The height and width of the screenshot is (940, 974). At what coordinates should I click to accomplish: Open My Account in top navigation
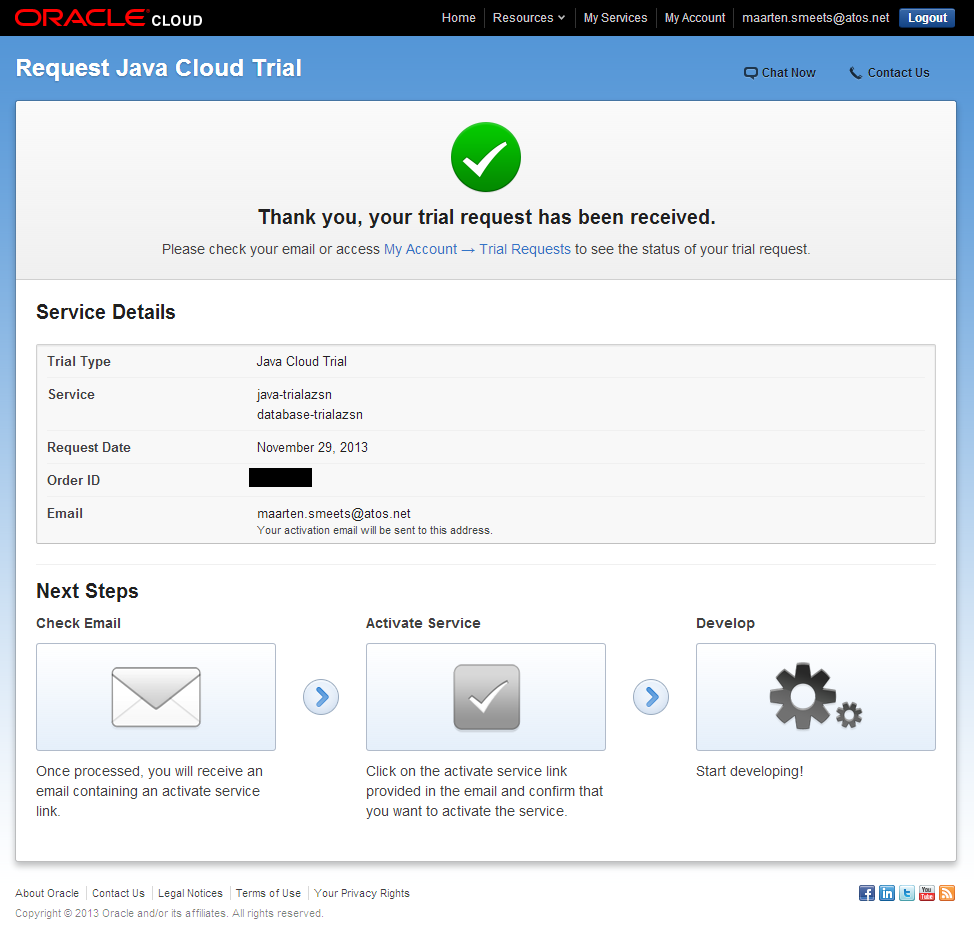pos(694,18)
